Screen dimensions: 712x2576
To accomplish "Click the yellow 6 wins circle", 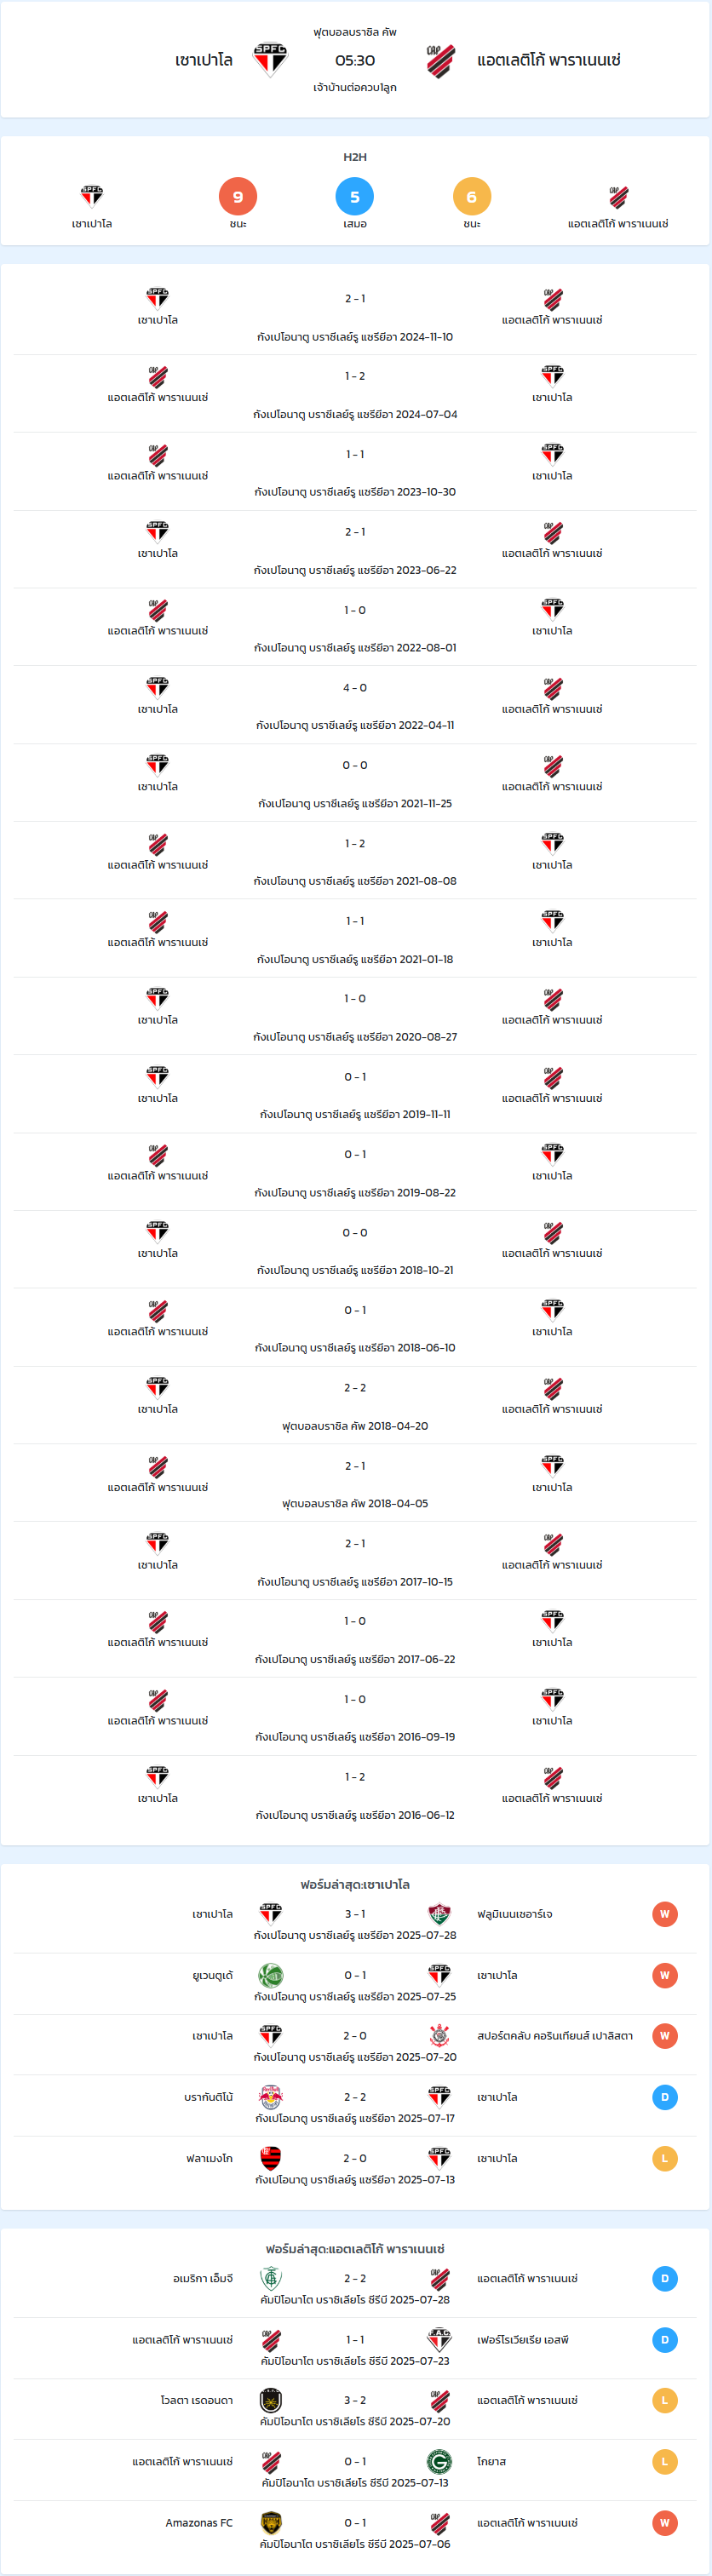I will 472,196.
